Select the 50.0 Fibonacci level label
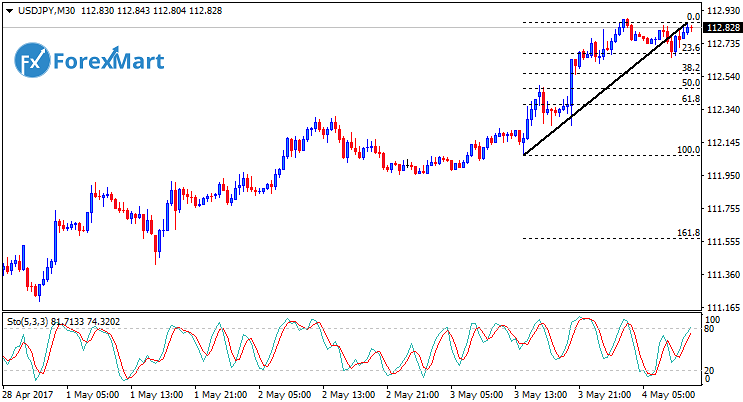This screenshot has width=743, height=402. [x=690, y=83]
